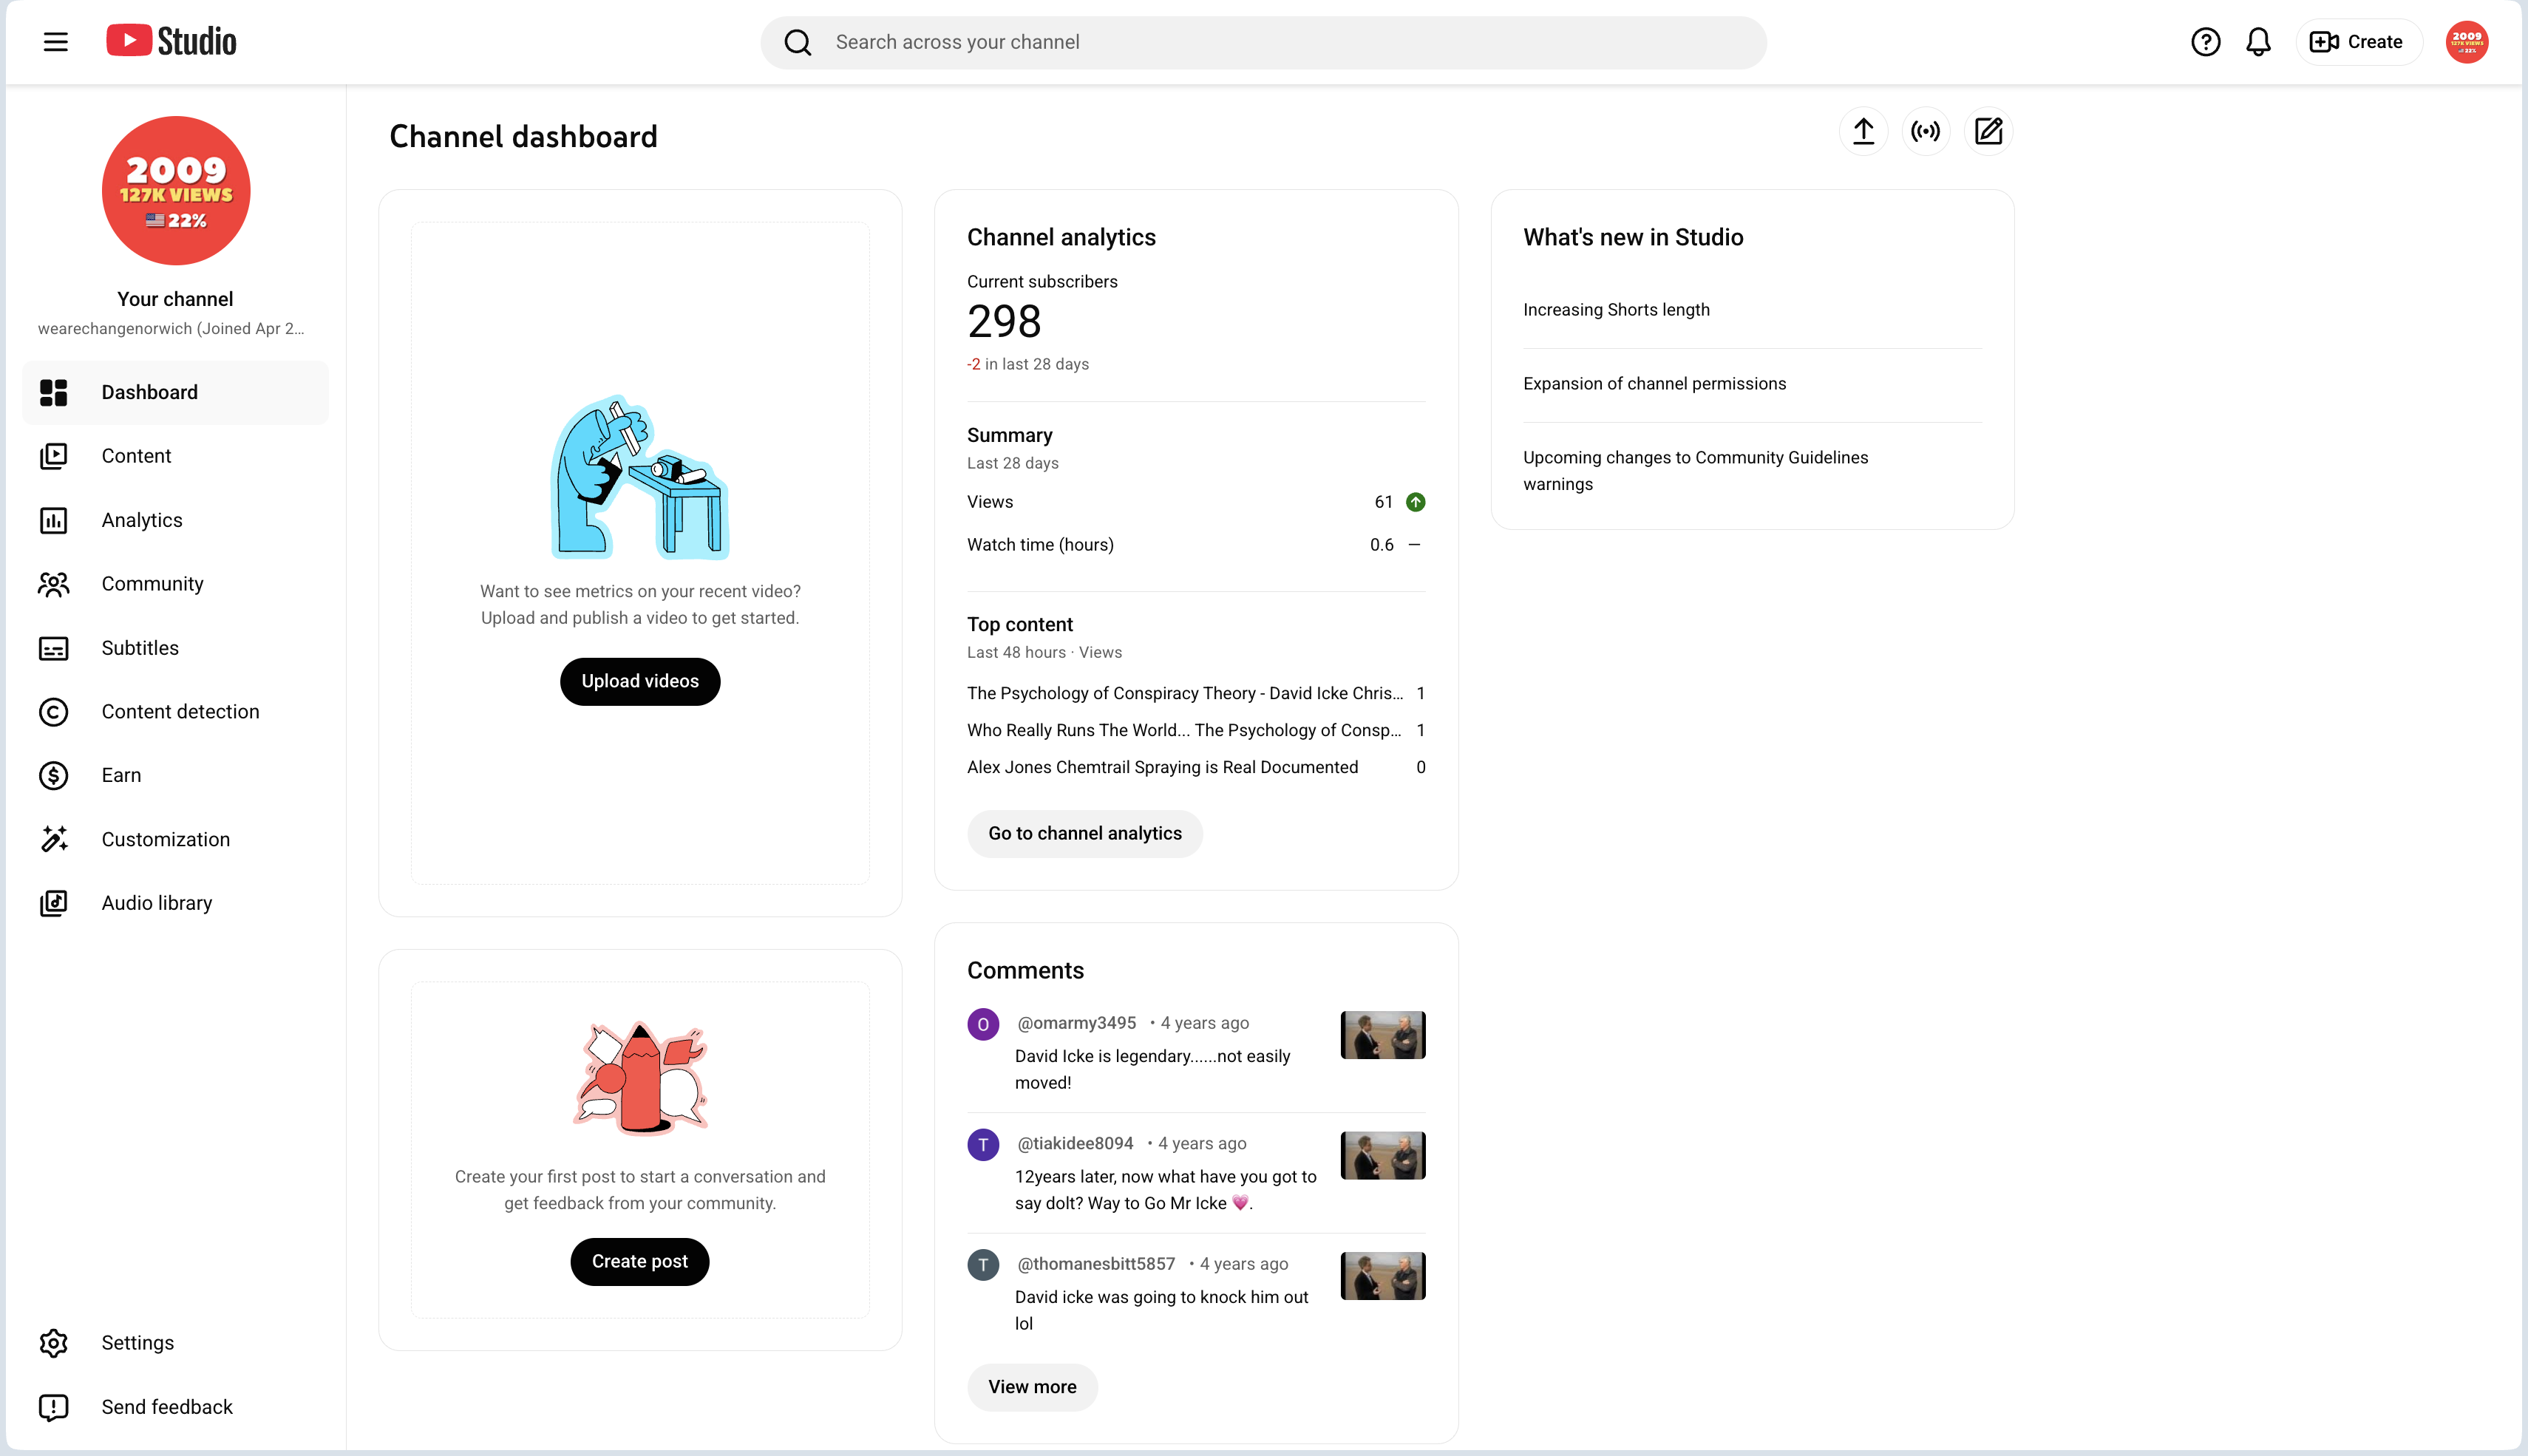2528x1456 pixels.
Task: Click the thomanesbitt5857 commenter avatar
Action: click(983, 1265)
